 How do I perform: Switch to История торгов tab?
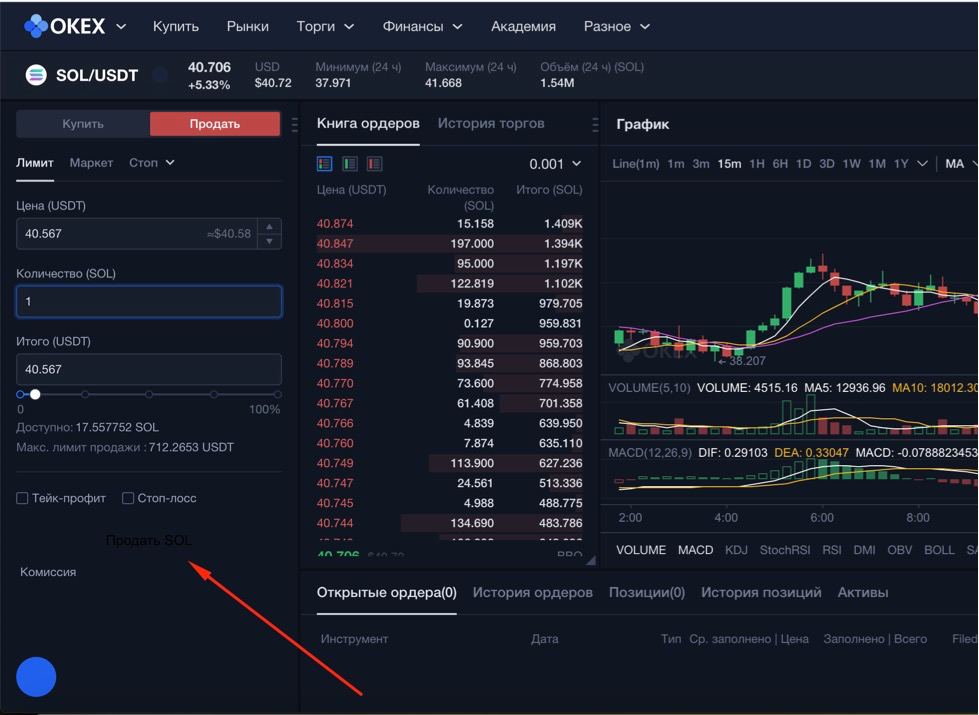click(x=491, y=123)
